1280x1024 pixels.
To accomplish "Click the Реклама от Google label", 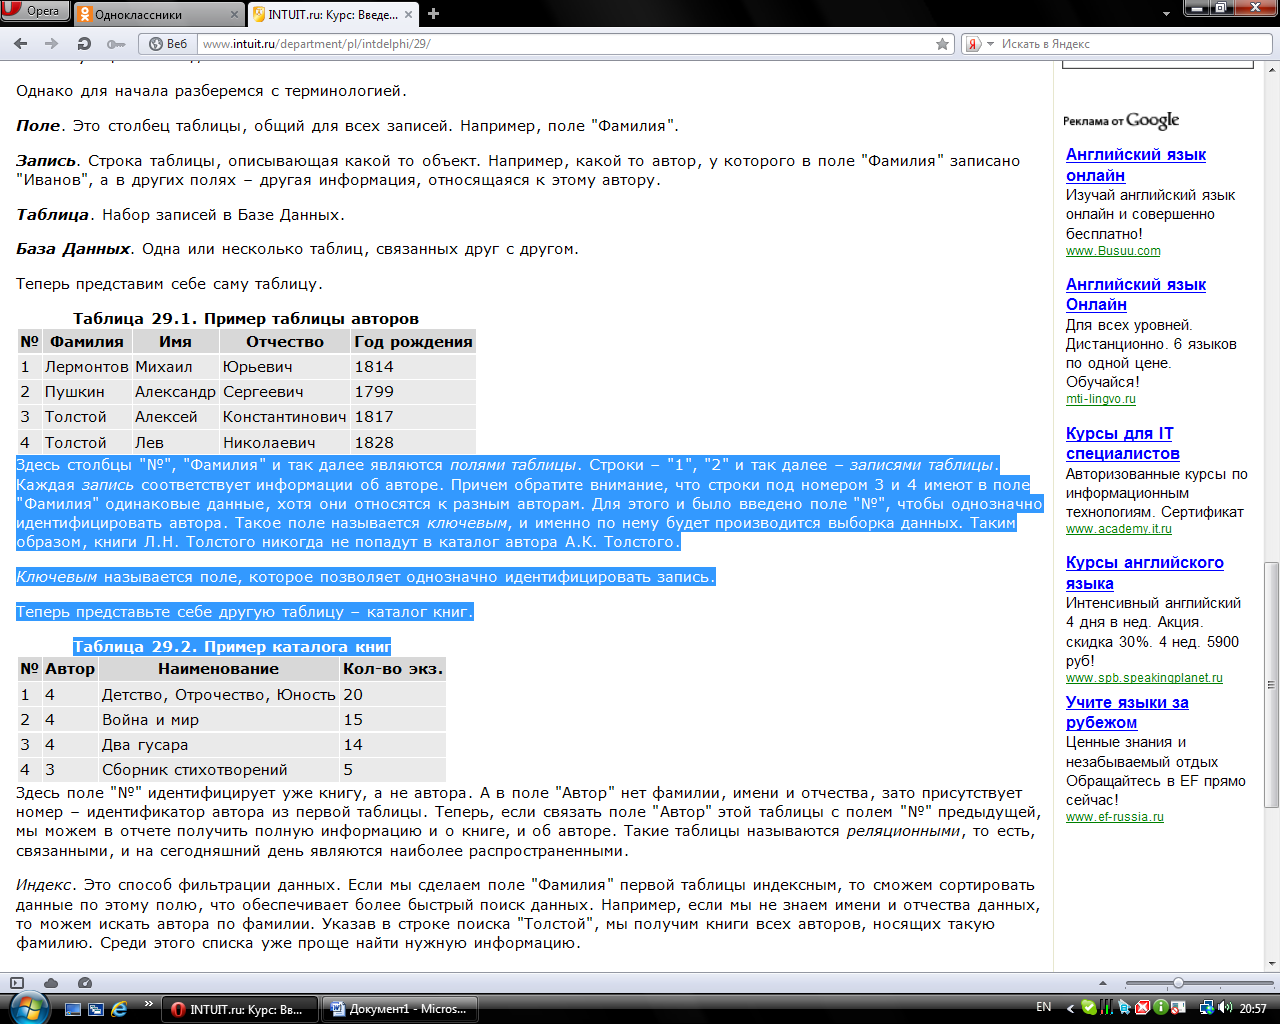I will (x=1121, y=121).
